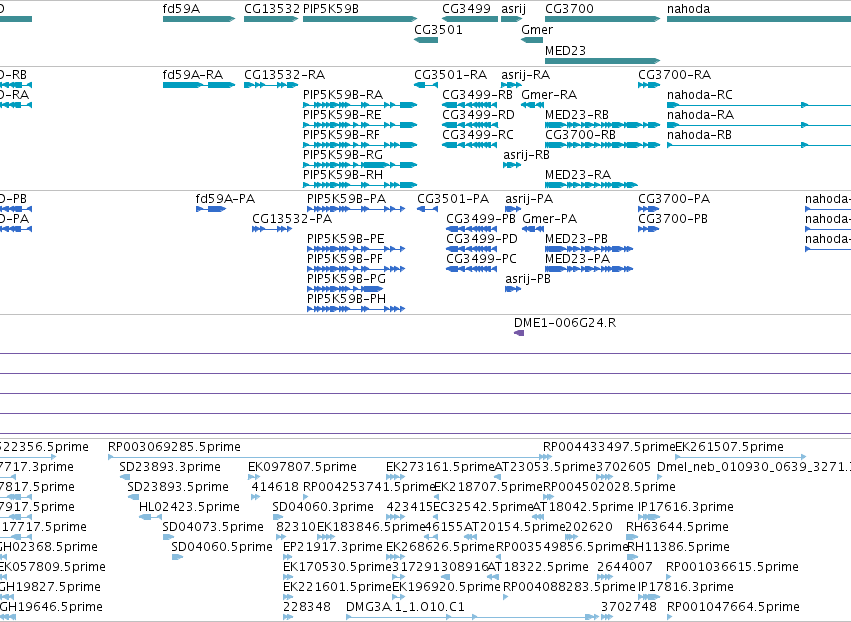This screenshot has height=622, width=851.
Task: Select the CG13532-RA transcript label
Action: [x=284, y=75]
